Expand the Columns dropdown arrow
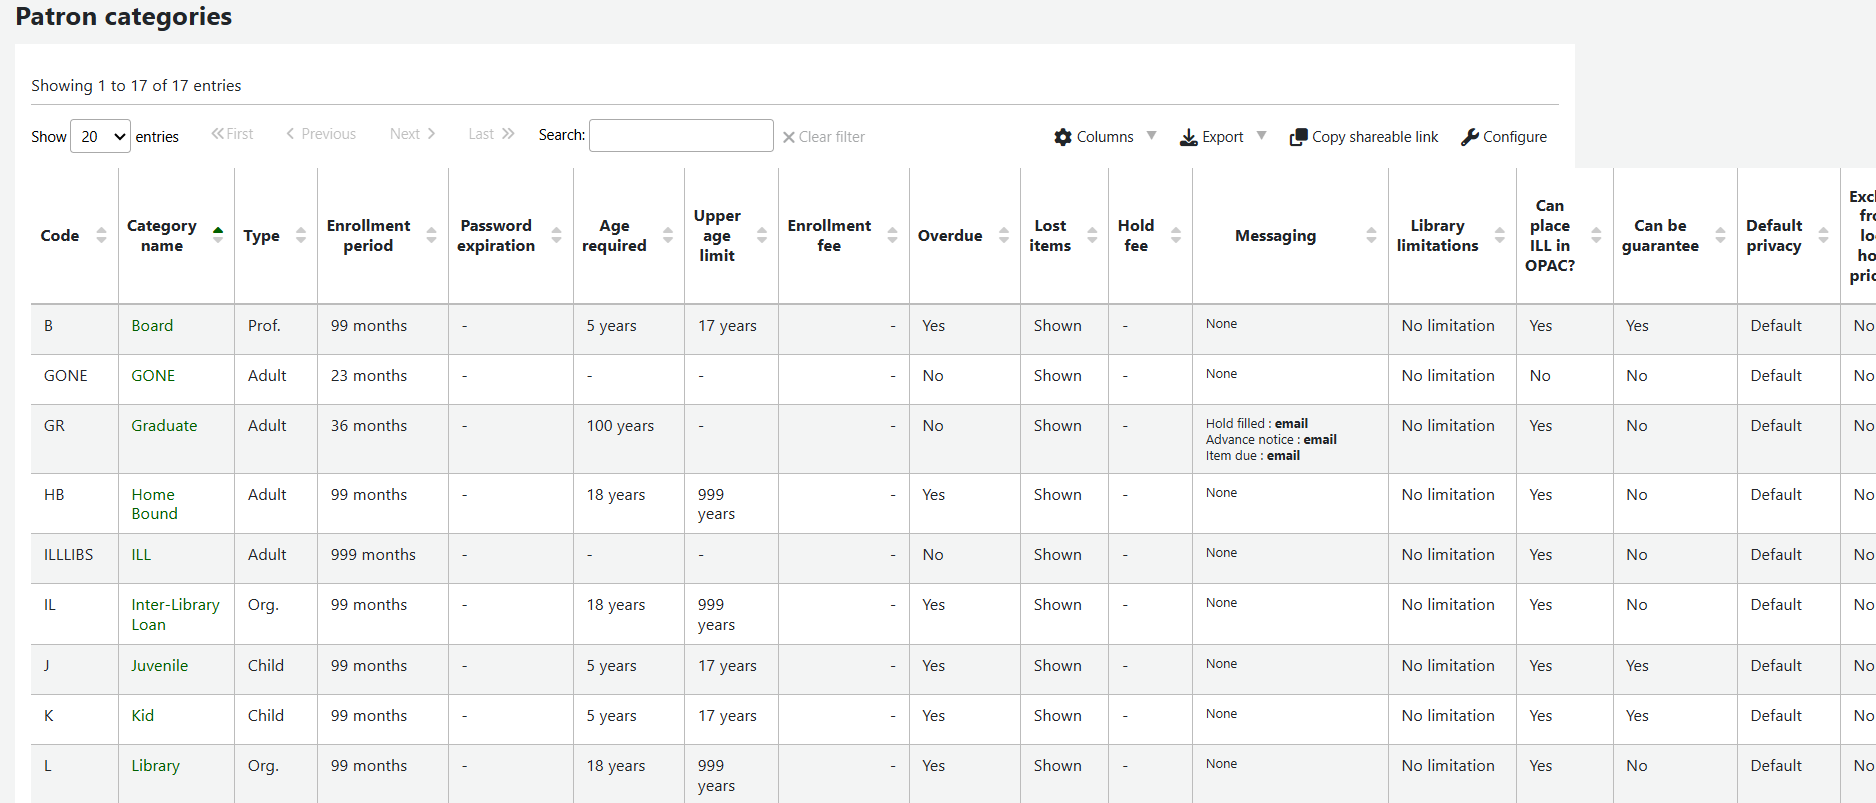This screenshot has height=803, width=1876. coord(1151,136)
